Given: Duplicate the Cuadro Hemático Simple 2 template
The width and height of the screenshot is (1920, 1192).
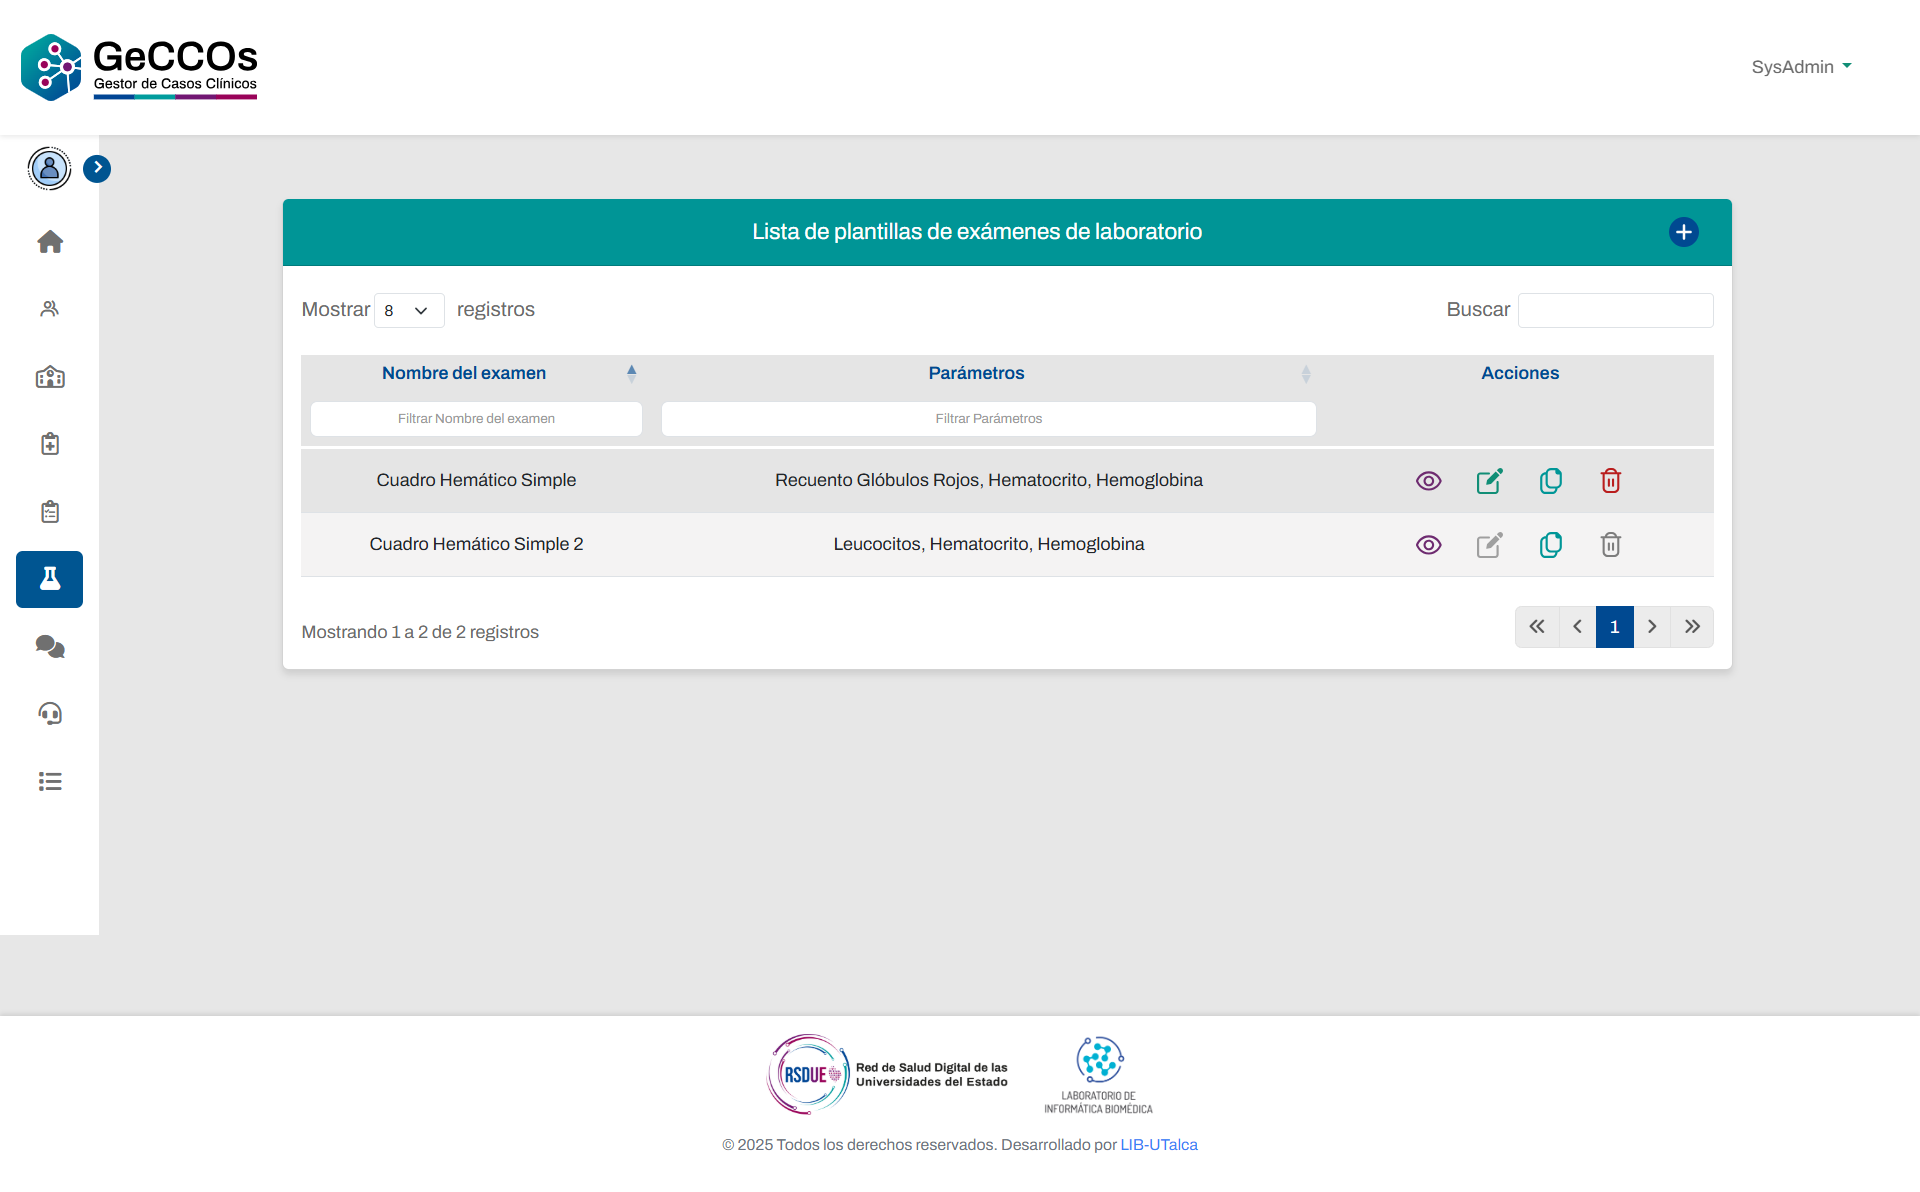Looking at the screenshot, I should [x=1551, y=545].
